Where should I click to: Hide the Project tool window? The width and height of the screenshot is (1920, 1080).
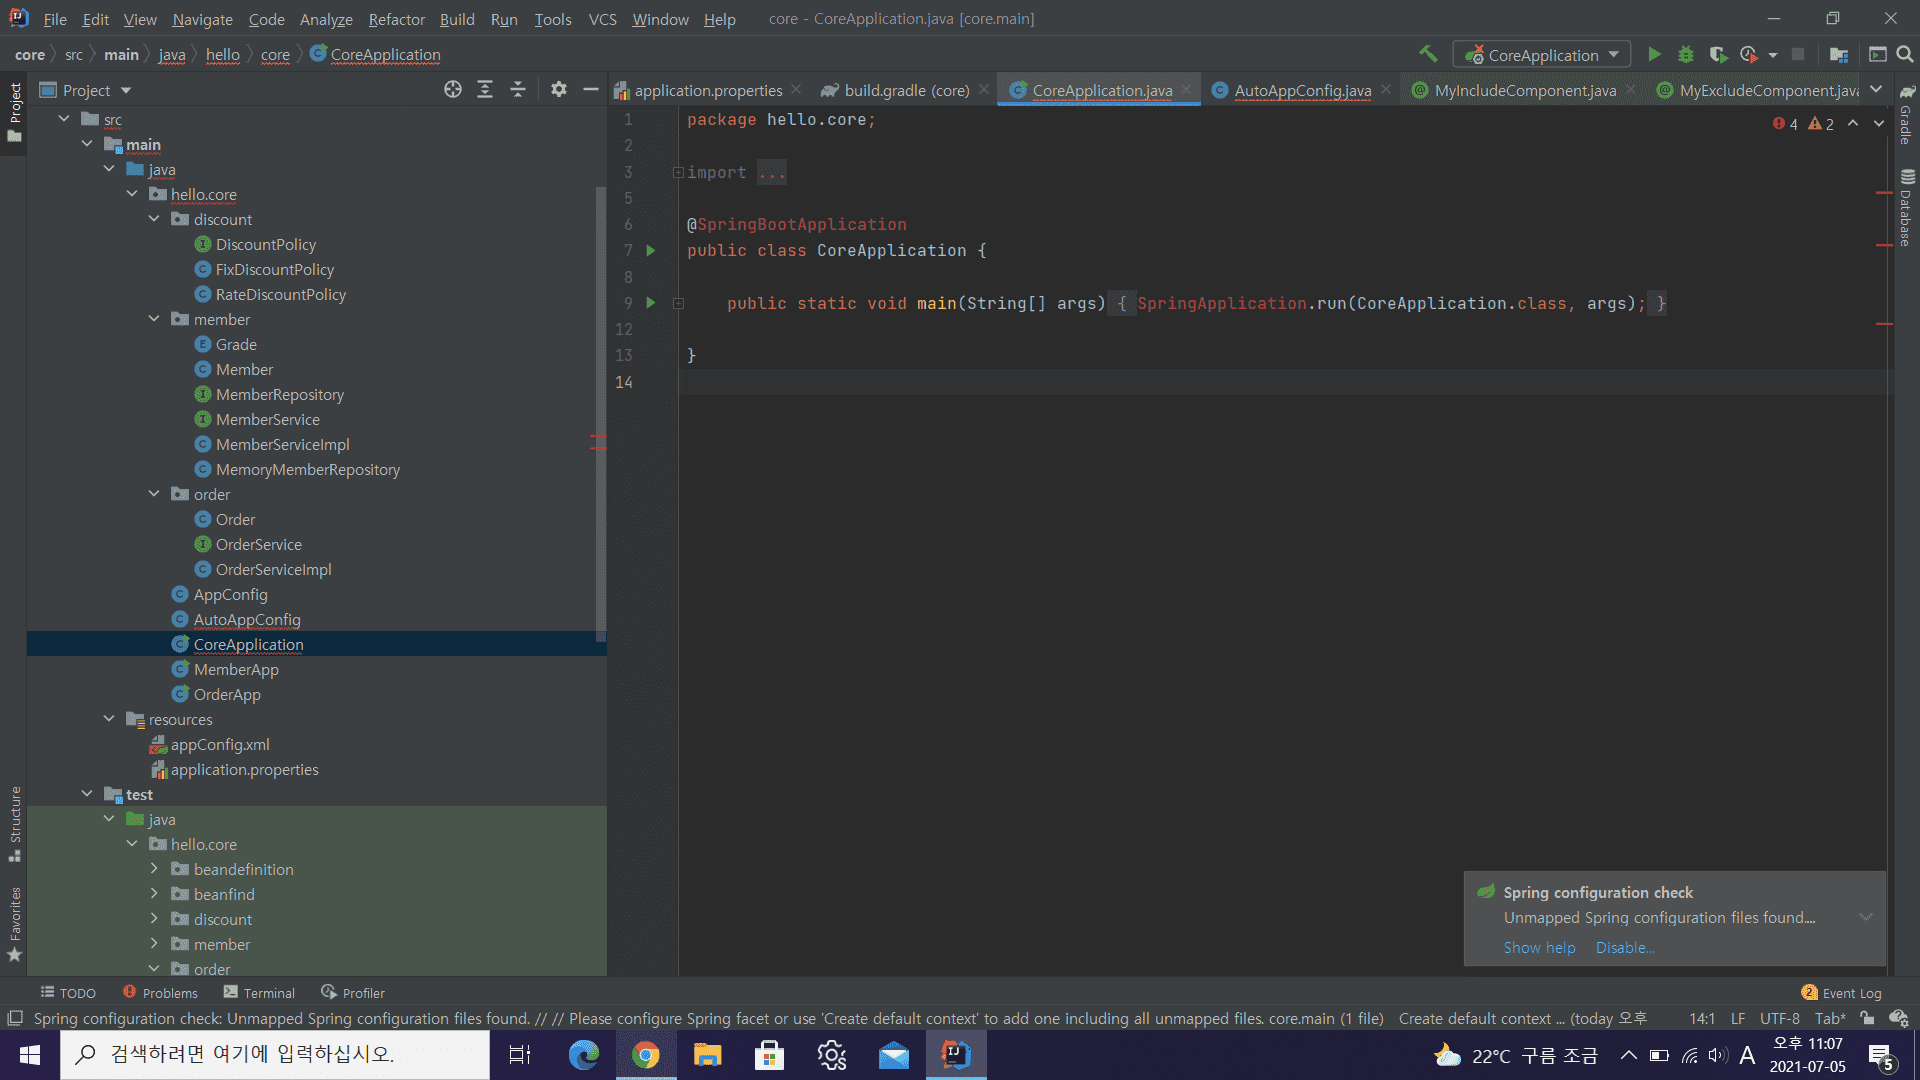point(591,90)
